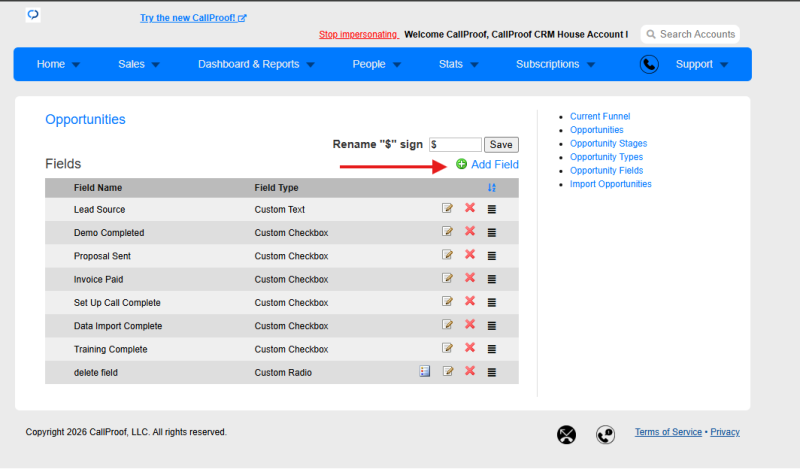Click reorder handle for delete field row

(x=492, y=373)
